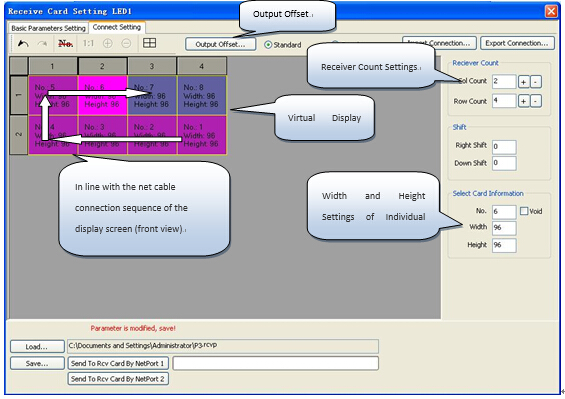Click the Save... button

click(x=37, y=363)
